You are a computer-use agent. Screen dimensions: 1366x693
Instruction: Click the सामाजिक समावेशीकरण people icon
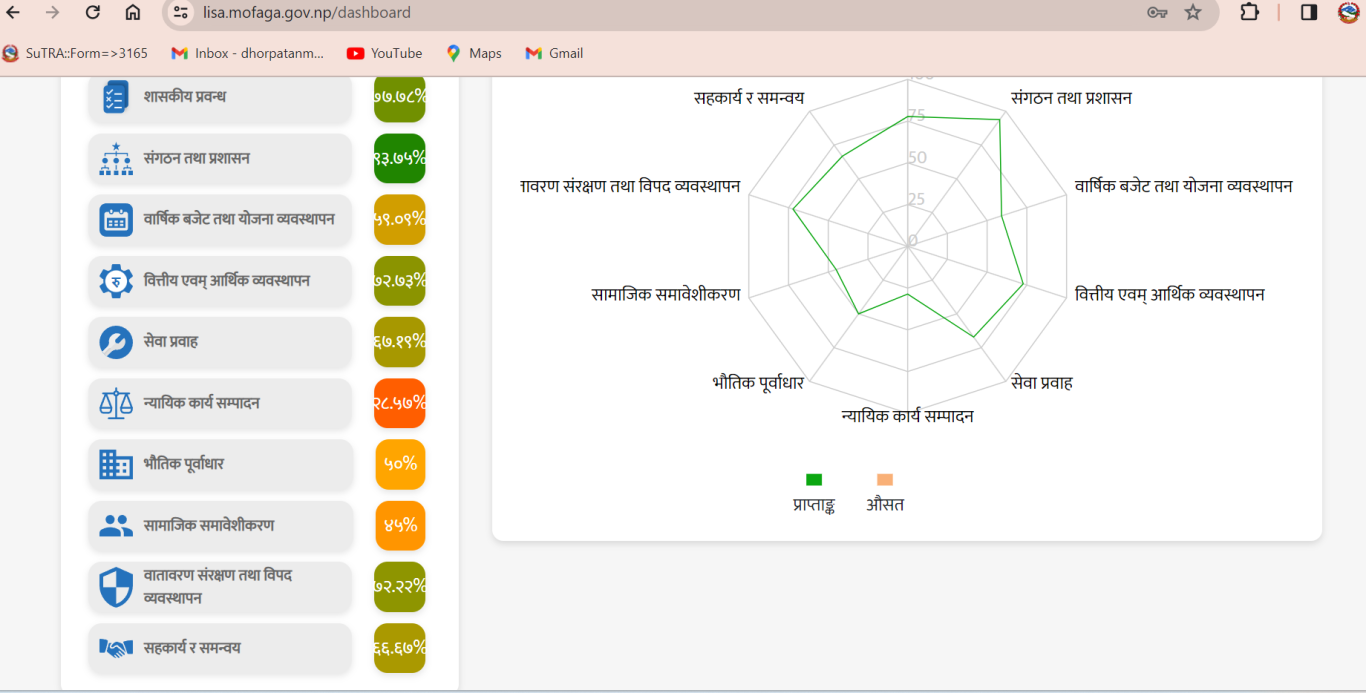tap(116, 526)
